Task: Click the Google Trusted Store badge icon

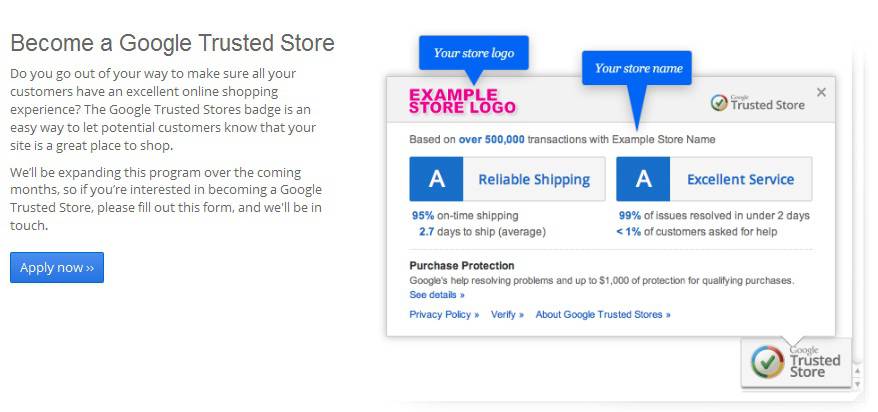Action: 796,362
